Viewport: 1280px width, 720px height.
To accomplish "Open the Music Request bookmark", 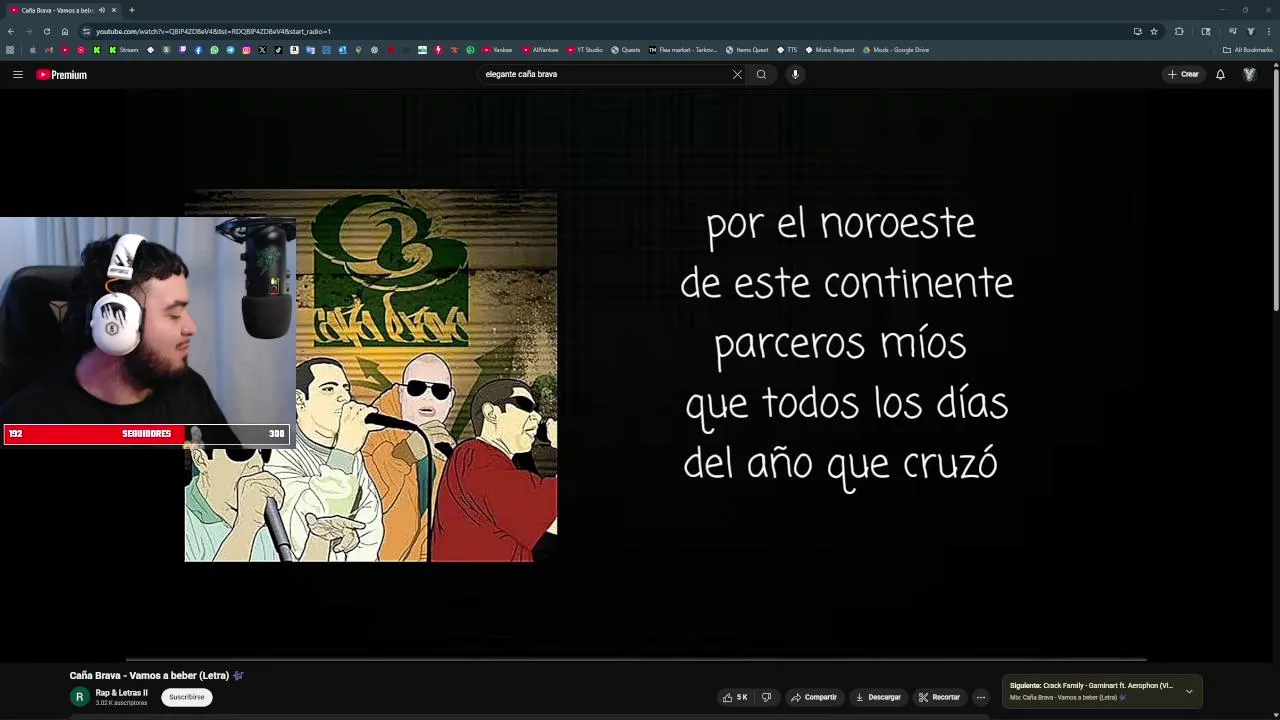I will (x=830, y=50).
